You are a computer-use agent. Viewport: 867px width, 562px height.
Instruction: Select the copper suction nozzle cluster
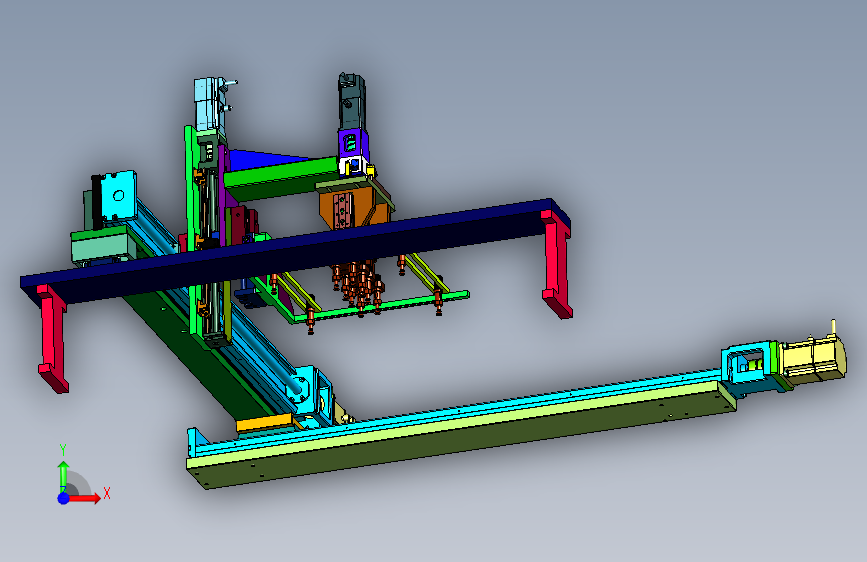(x=358, y=284)
